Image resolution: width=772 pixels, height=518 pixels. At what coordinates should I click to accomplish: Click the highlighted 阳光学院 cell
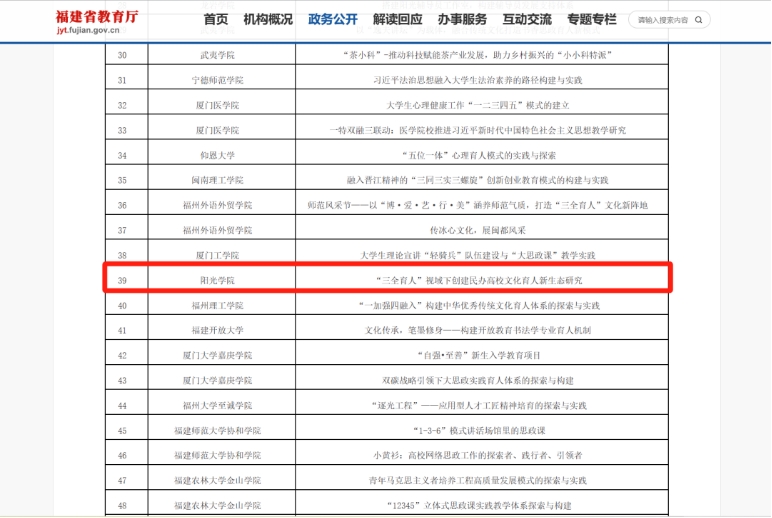tap(217, 280)
